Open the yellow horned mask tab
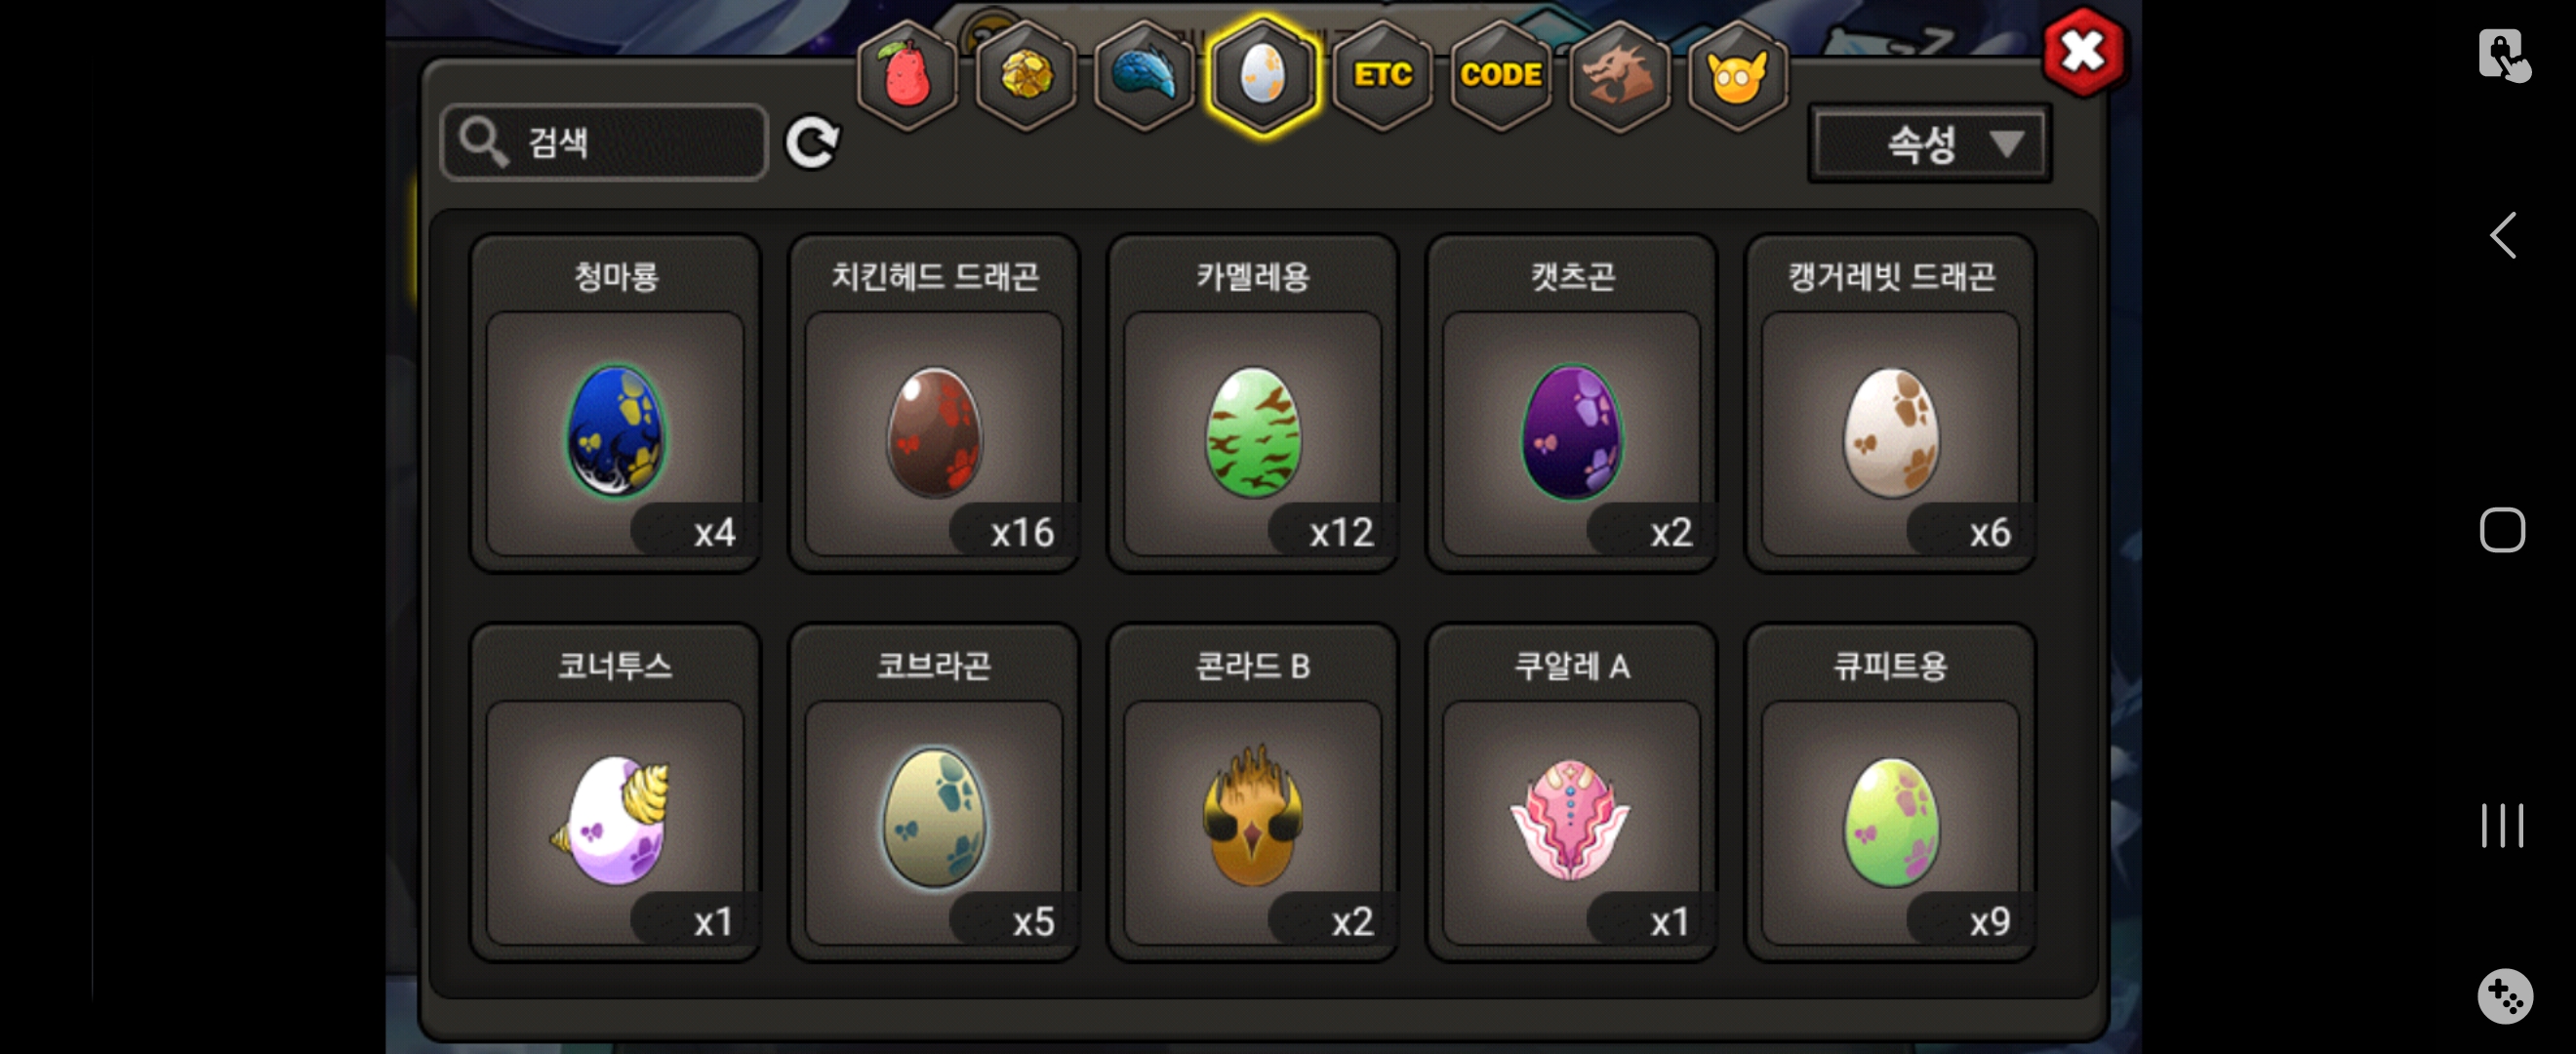 coord(1737,76)
